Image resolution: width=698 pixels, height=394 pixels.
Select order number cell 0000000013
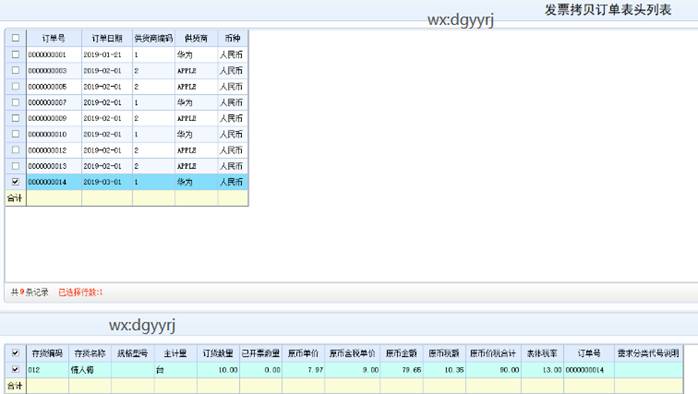click(54, 166)
